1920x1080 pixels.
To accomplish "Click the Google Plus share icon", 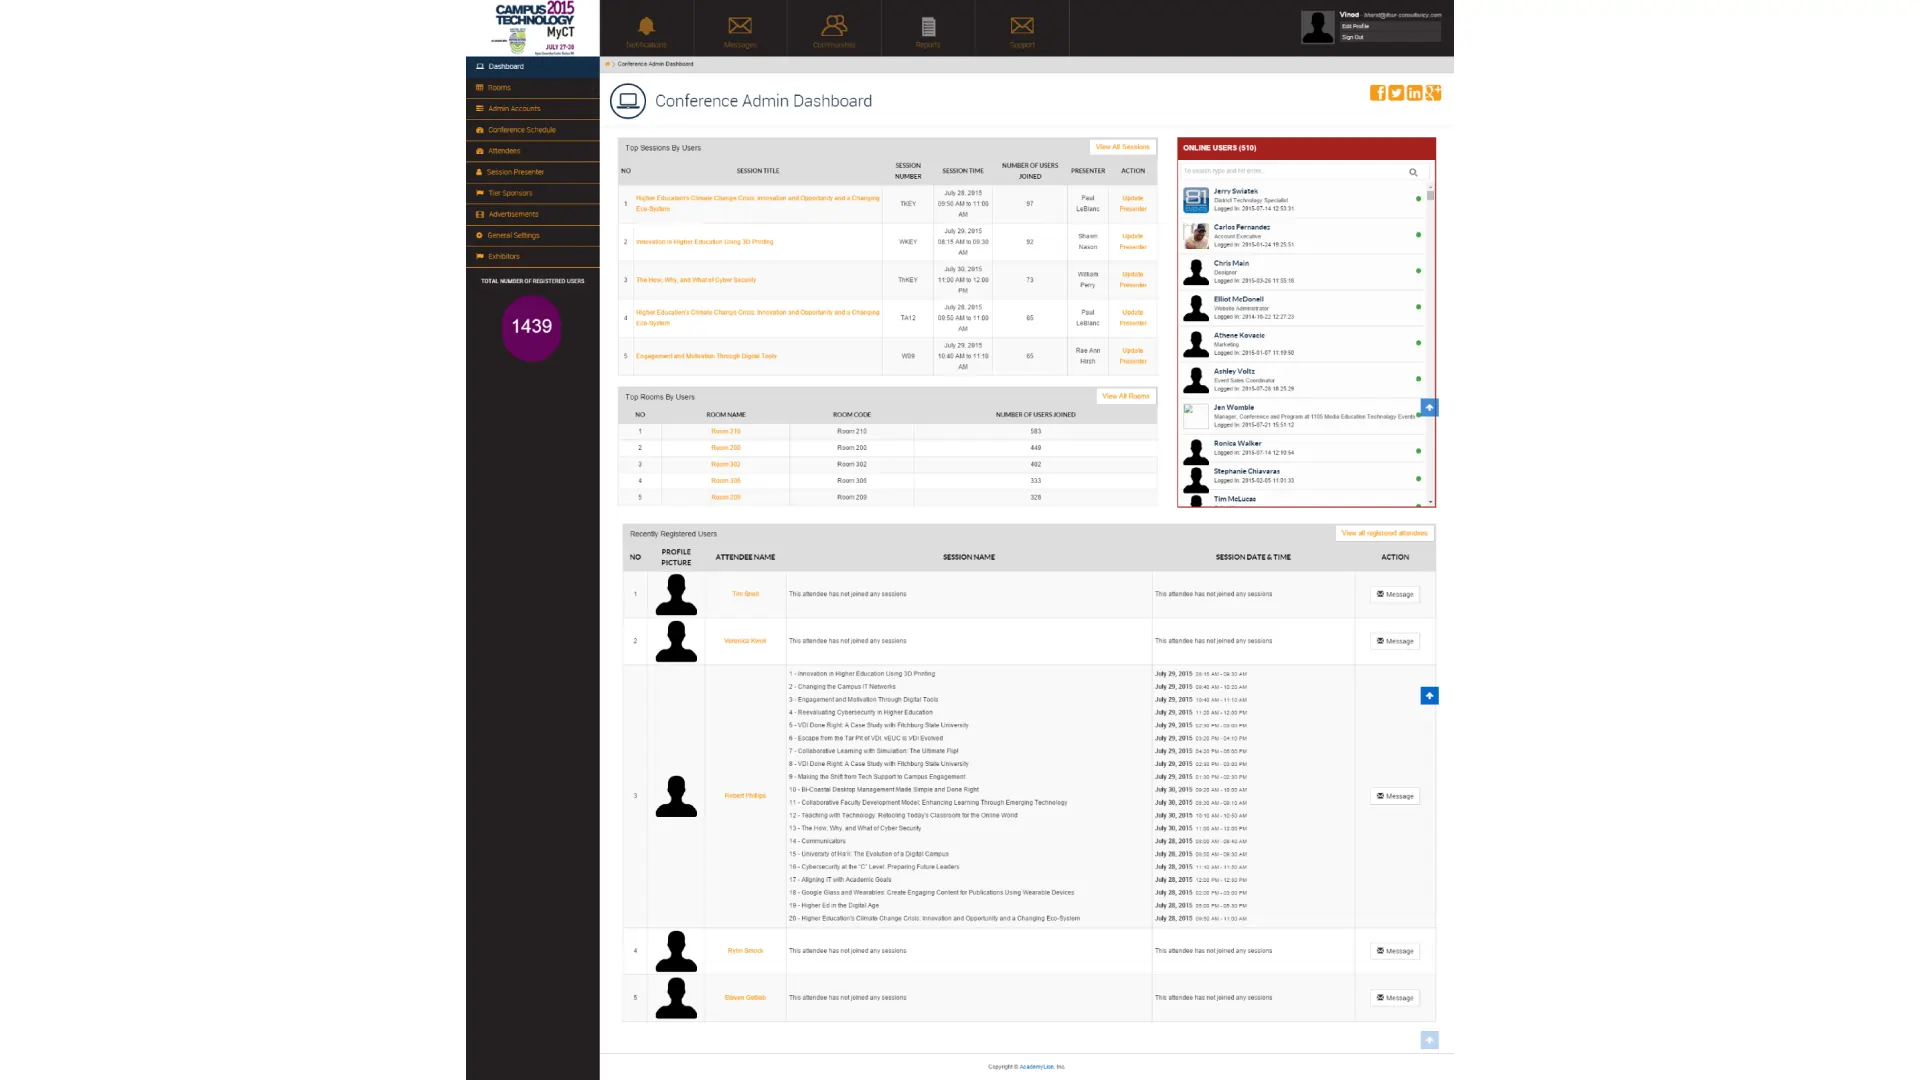I will tap(1433, 93).
